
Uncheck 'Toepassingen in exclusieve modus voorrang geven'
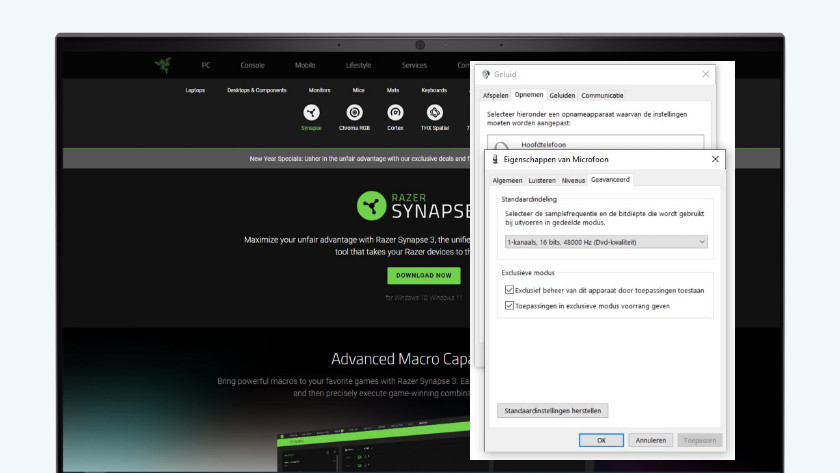[510, 305]
